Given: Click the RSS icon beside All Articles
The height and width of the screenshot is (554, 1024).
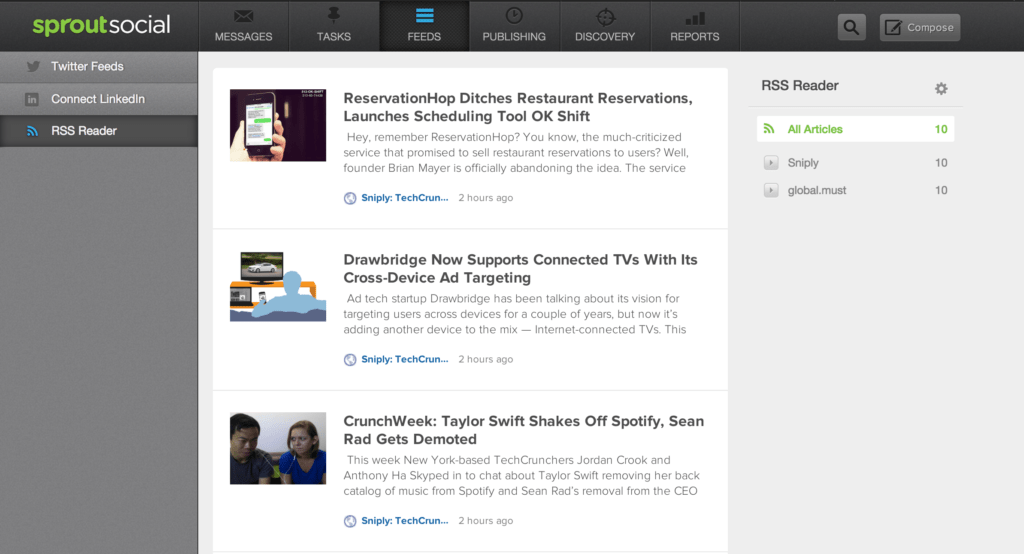Looking at the screenshot, I should (x=769, y=129).
